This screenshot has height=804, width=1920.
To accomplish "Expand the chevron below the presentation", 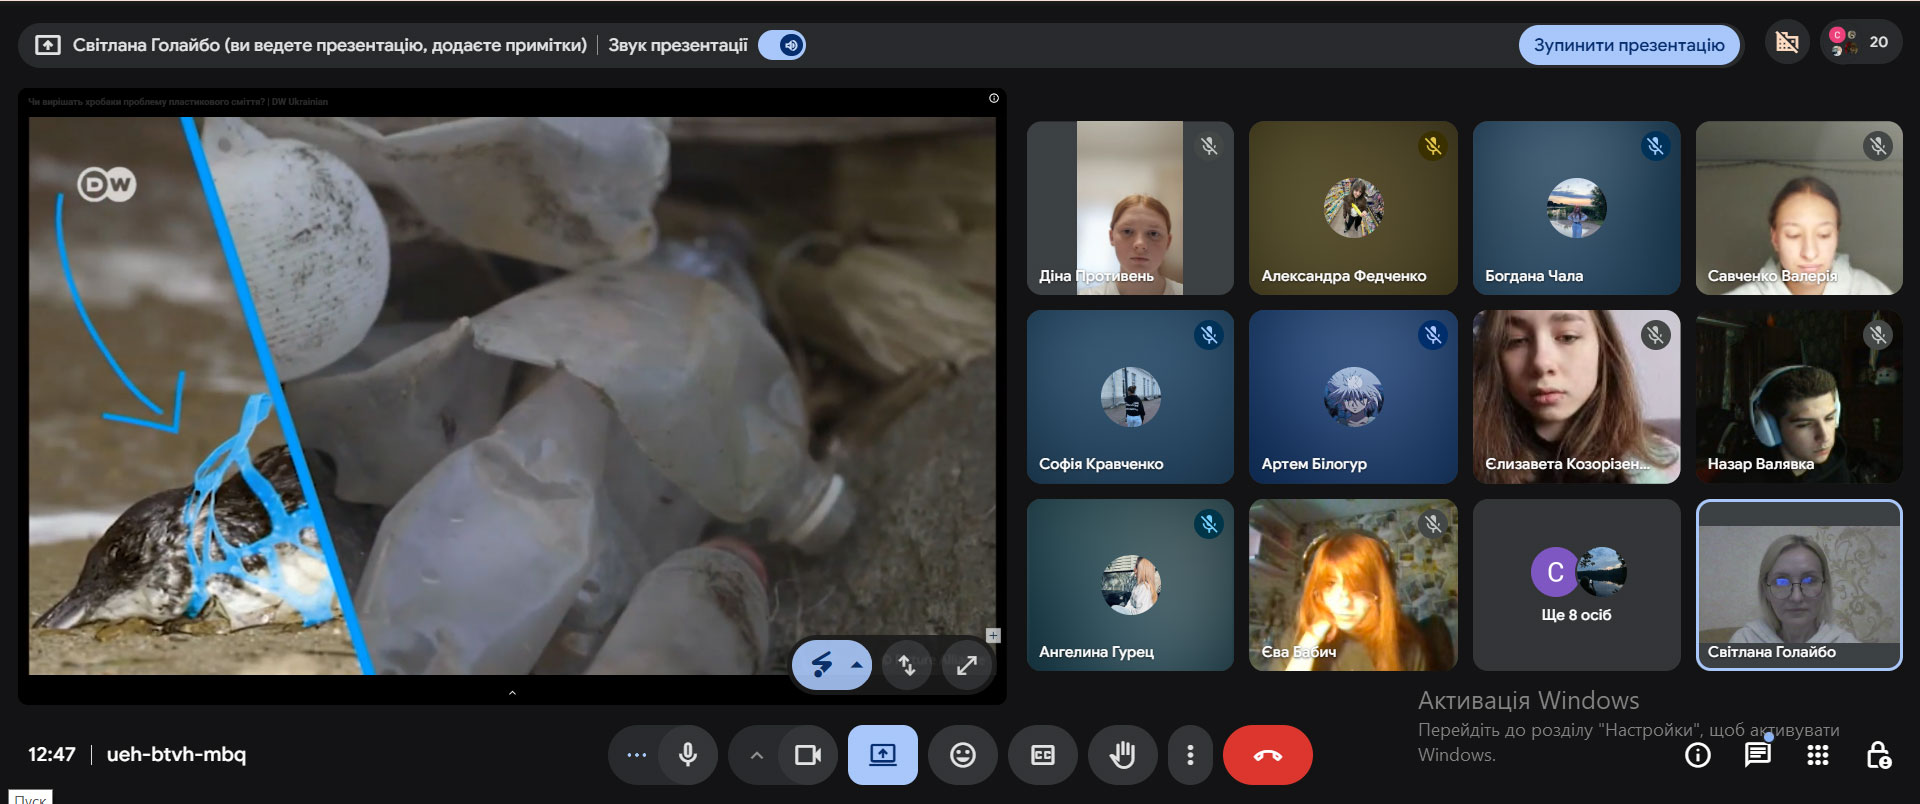I will 512,693.
